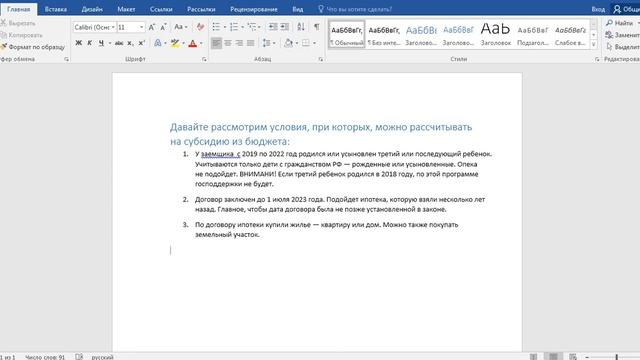Open Выделить selection options
This screenshot has width=640, height=360.
(623, 47)
